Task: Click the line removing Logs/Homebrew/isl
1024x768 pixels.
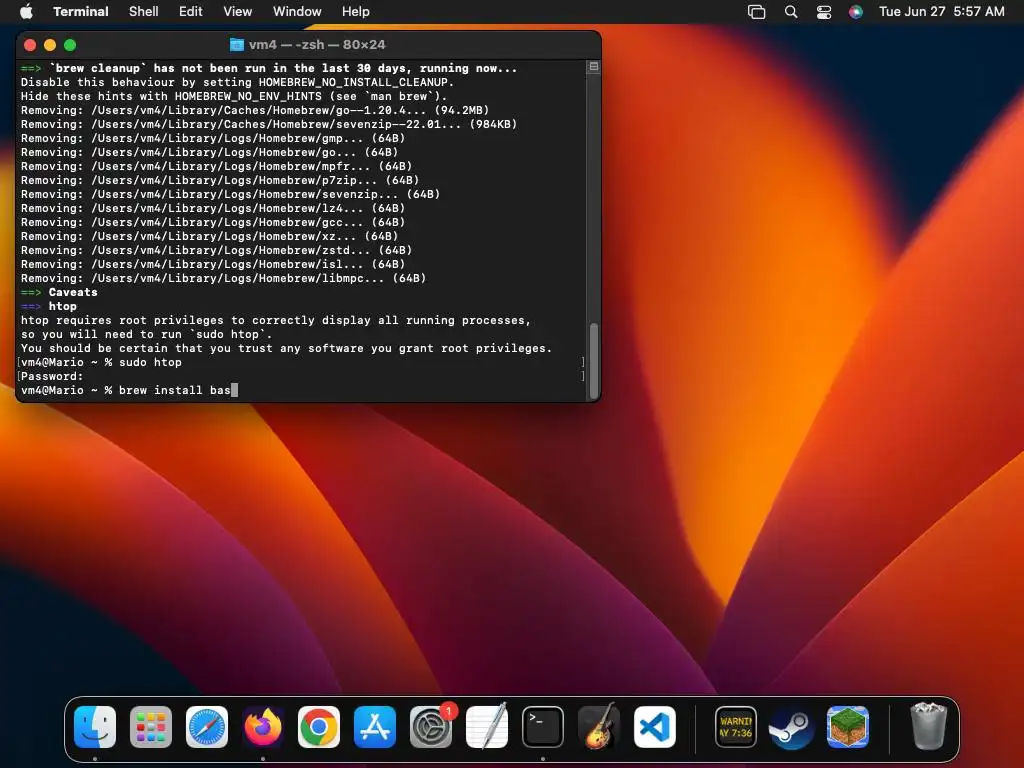Action: point(213,264)
